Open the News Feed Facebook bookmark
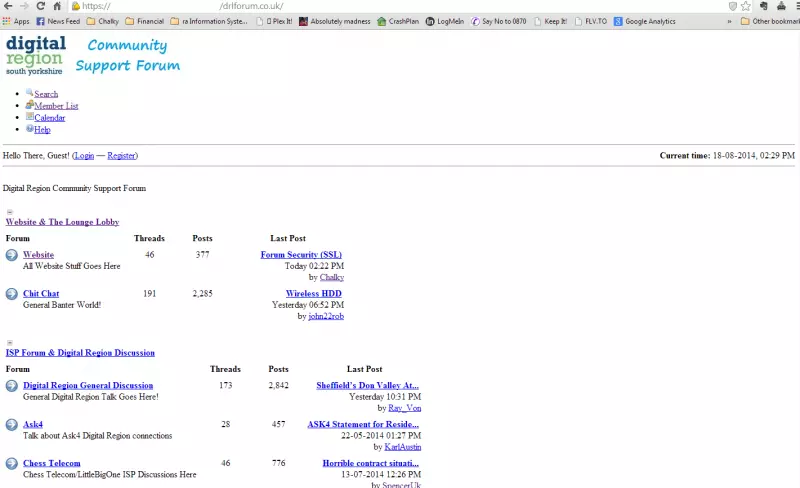800x488 pixels. point(58,21)
